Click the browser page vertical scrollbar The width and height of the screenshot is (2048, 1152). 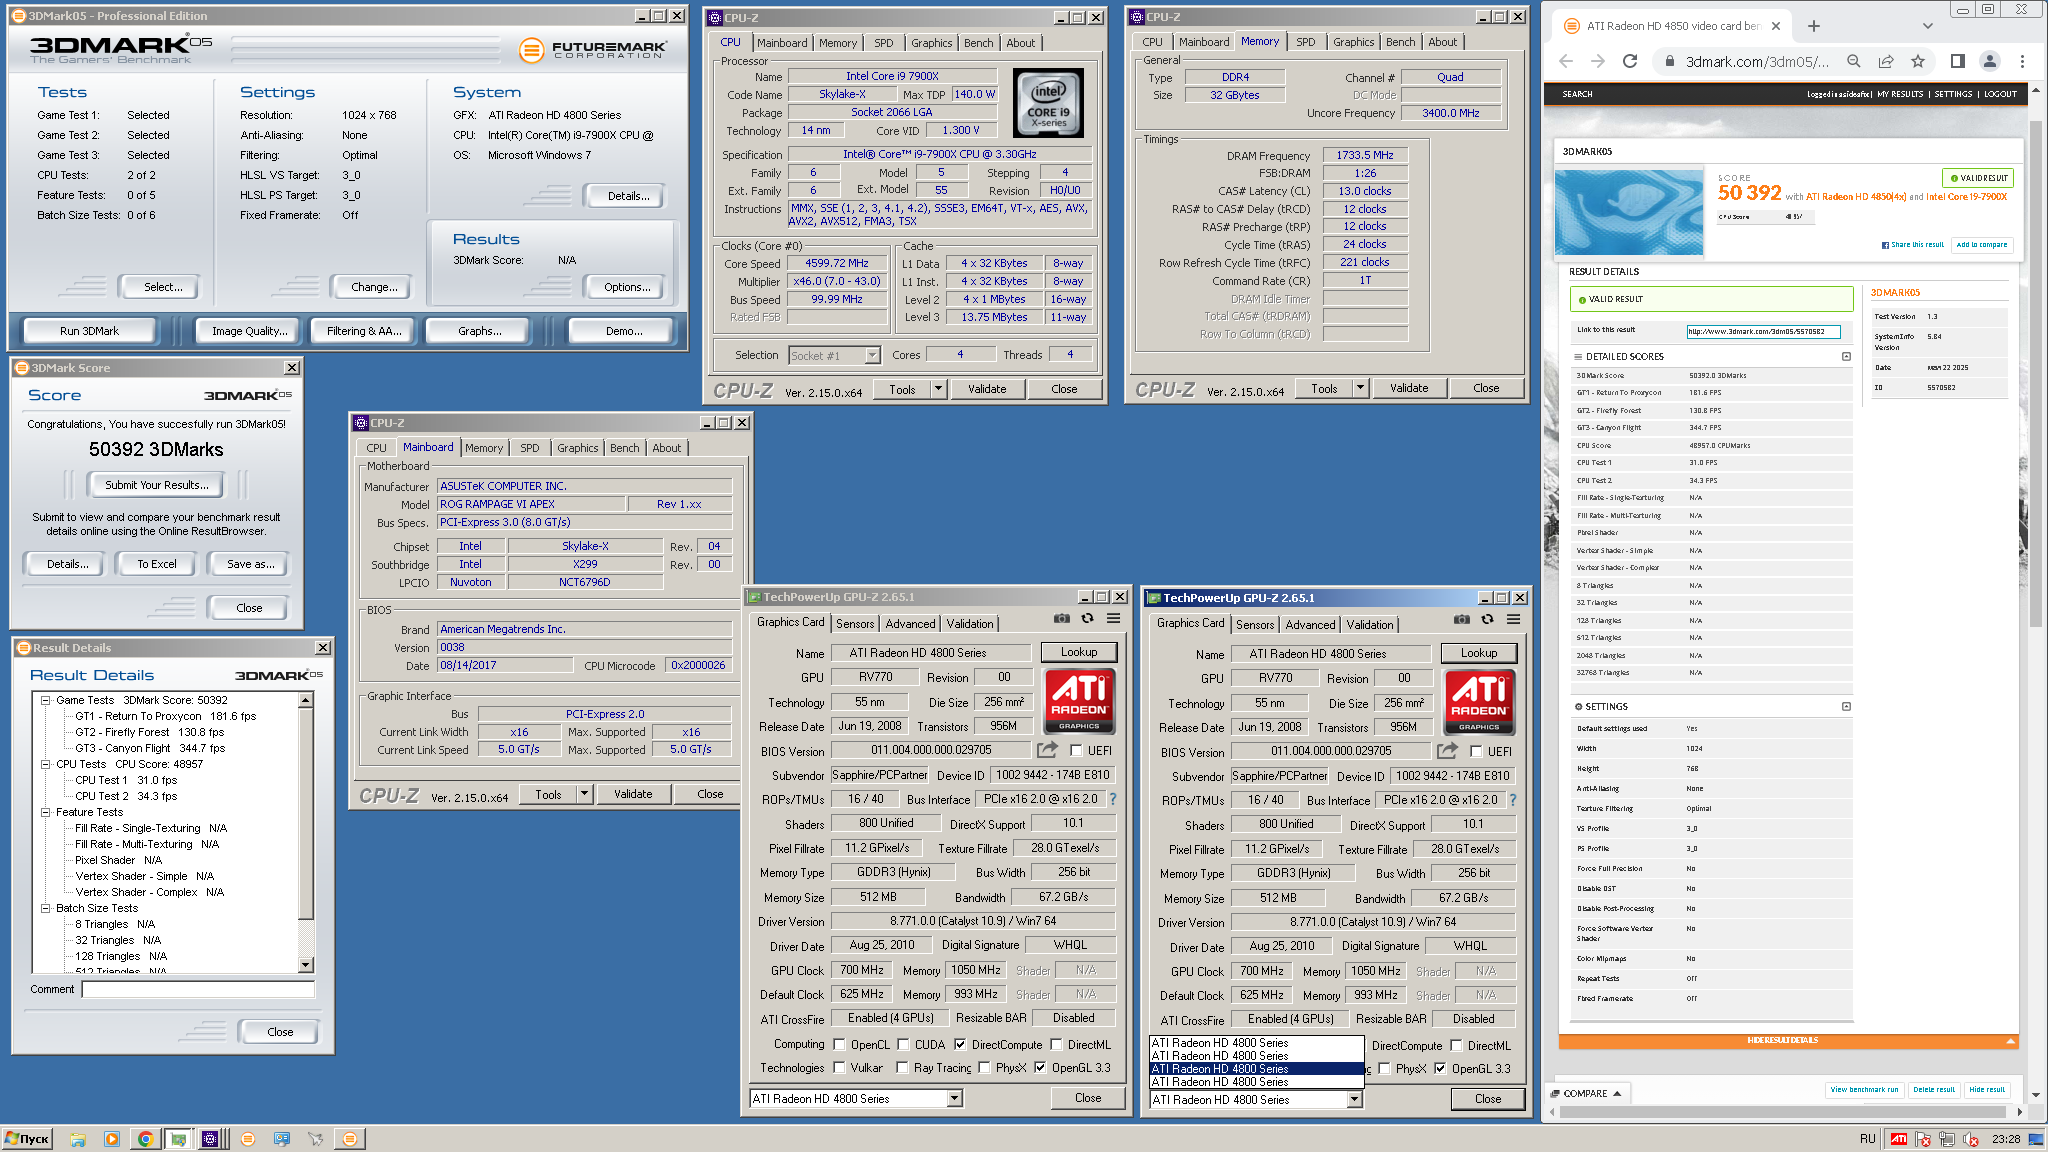pyautogui.click(x=2035, y=375)
